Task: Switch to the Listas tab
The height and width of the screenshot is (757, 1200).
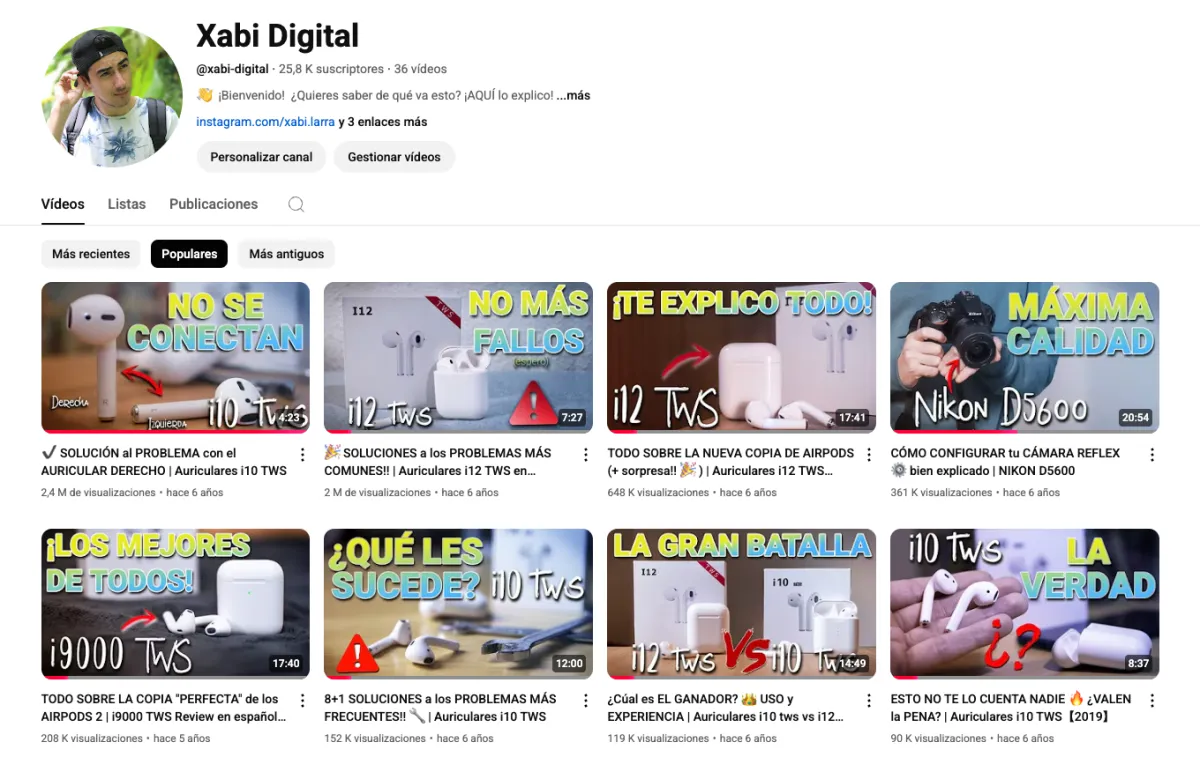Action: pyautogui.click(x=127, y=204)
